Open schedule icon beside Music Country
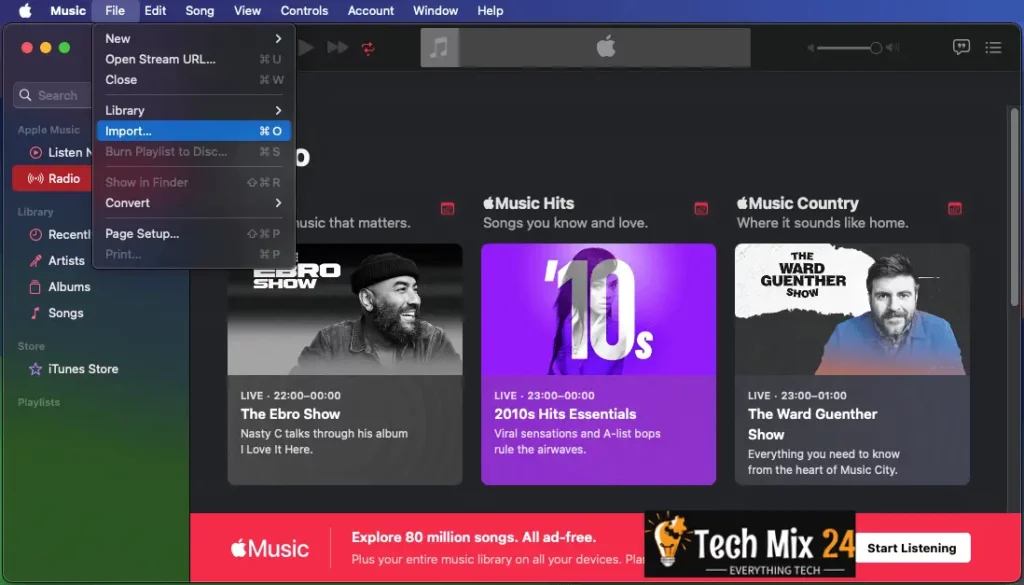1024x585 pixels. click(x=954, y=209)
